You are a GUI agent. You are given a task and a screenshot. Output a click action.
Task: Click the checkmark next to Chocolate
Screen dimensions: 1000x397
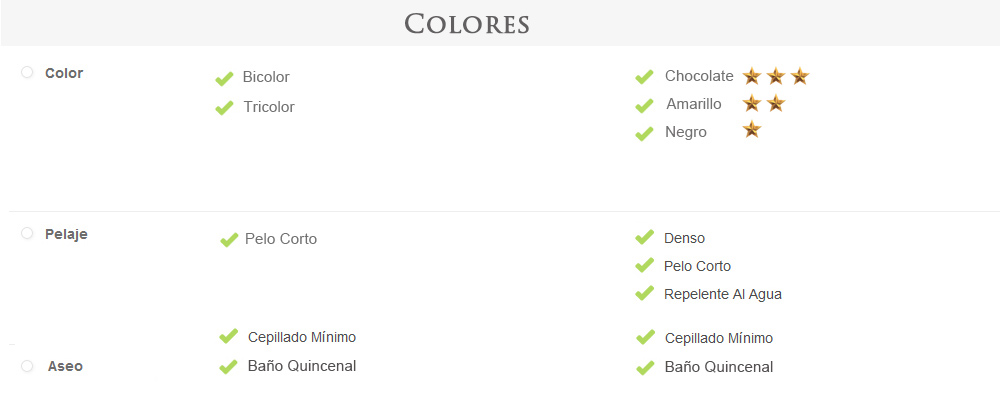click(x=644, y=77)
